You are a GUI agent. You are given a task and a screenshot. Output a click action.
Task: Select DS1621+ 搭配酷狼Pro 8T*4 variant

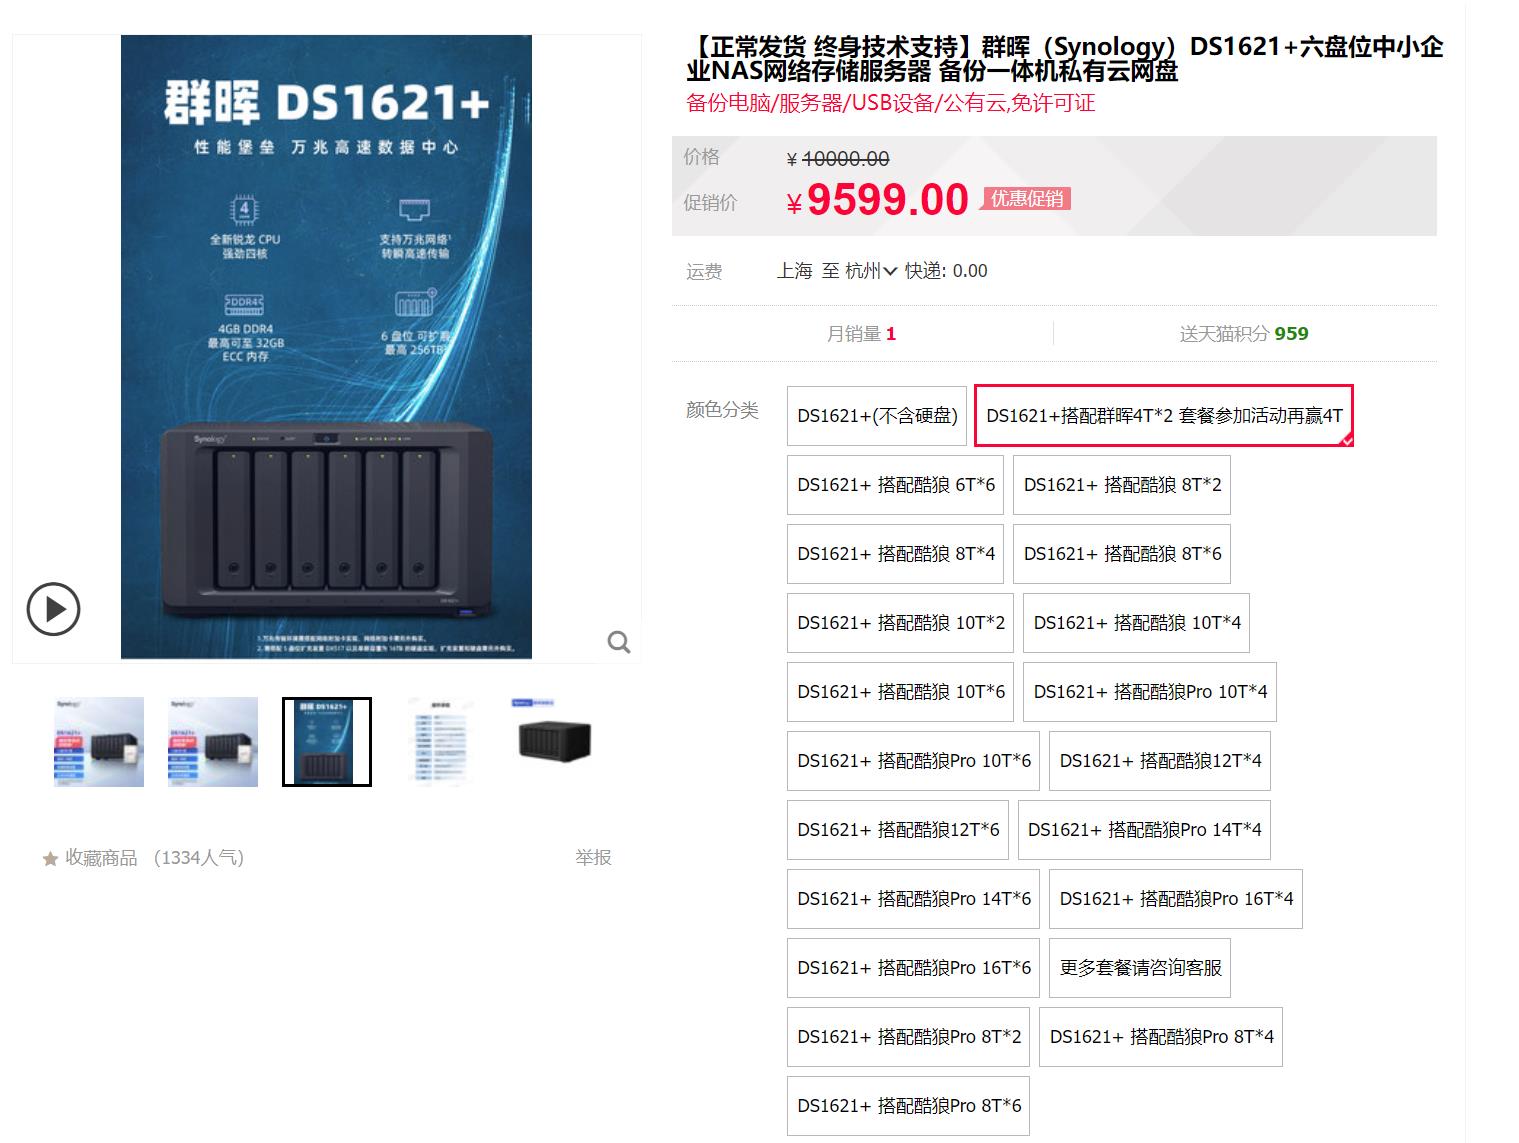click(x=1161, y=1037)
